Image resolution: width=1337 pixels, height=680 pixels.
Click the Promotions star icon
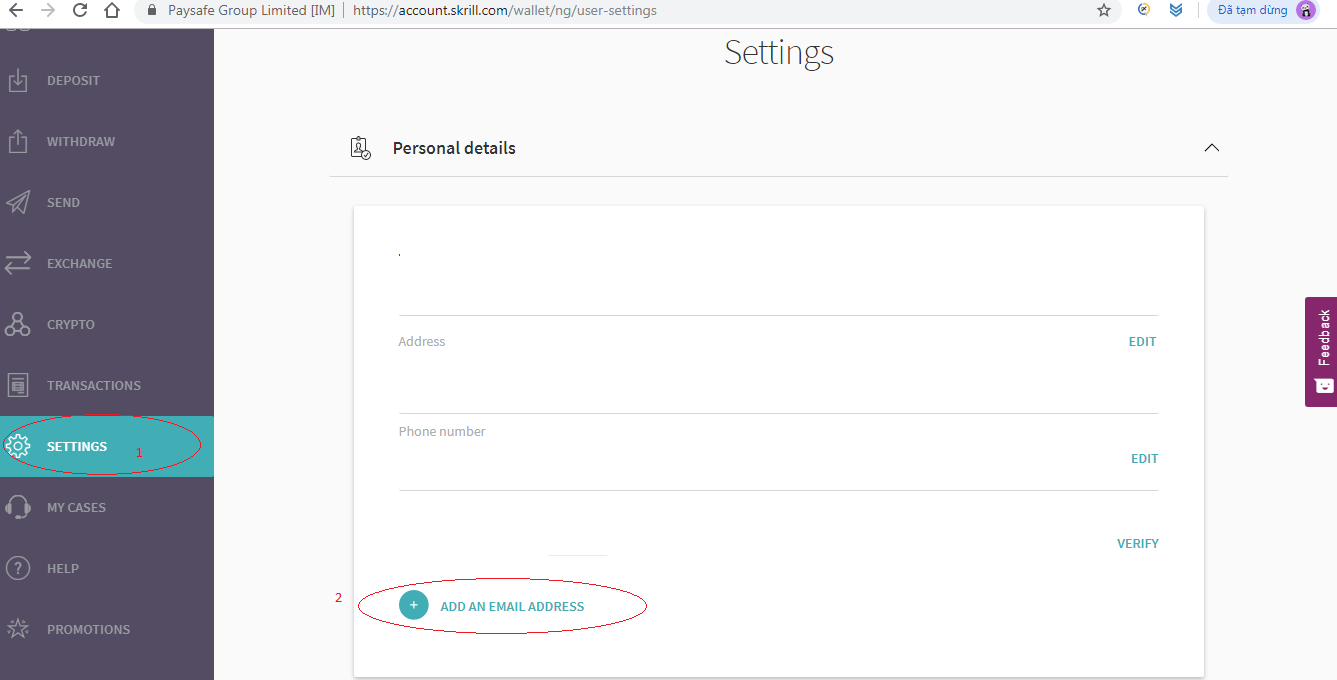pyautogui.click(x=18, y=629)
